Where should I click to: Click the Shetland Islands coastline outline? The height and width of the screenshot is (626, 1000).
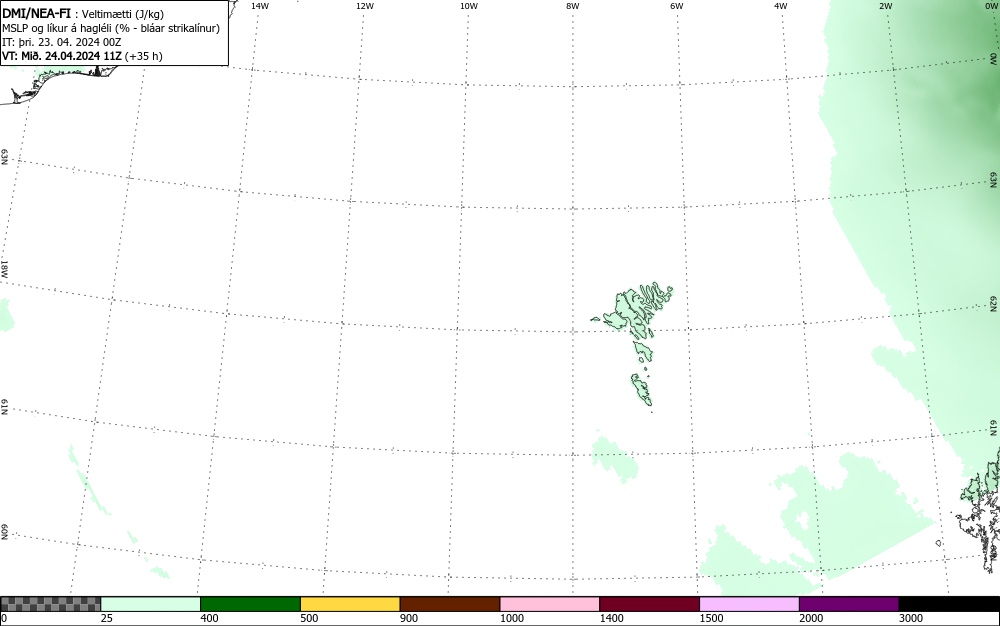(x=982, y=510)
